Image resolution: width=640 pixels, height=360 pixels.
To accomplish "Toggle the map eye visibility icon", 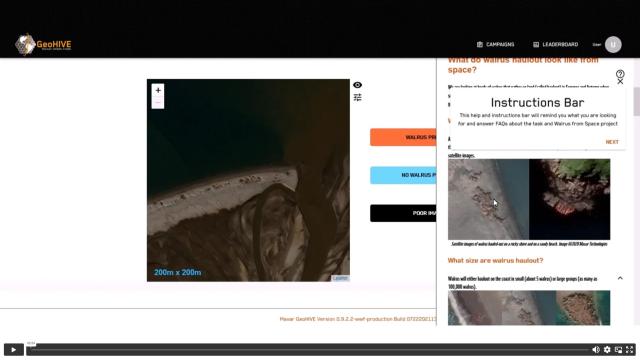I will [358, 85].
